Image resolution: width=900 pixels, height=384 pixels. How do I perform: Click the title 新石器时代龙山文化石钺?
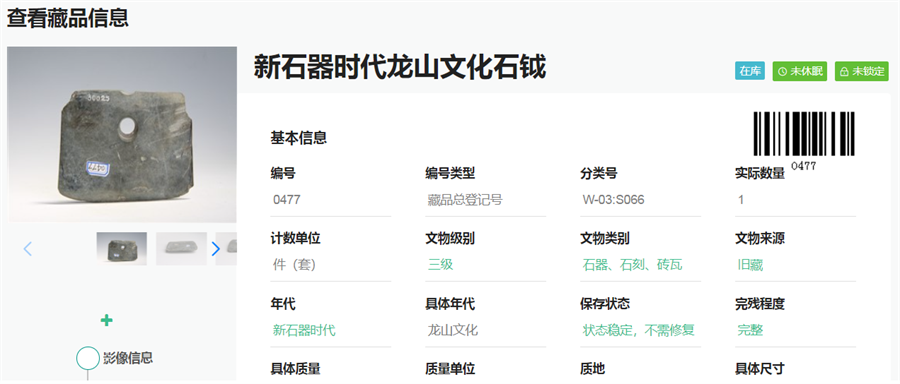click(399, 68)
